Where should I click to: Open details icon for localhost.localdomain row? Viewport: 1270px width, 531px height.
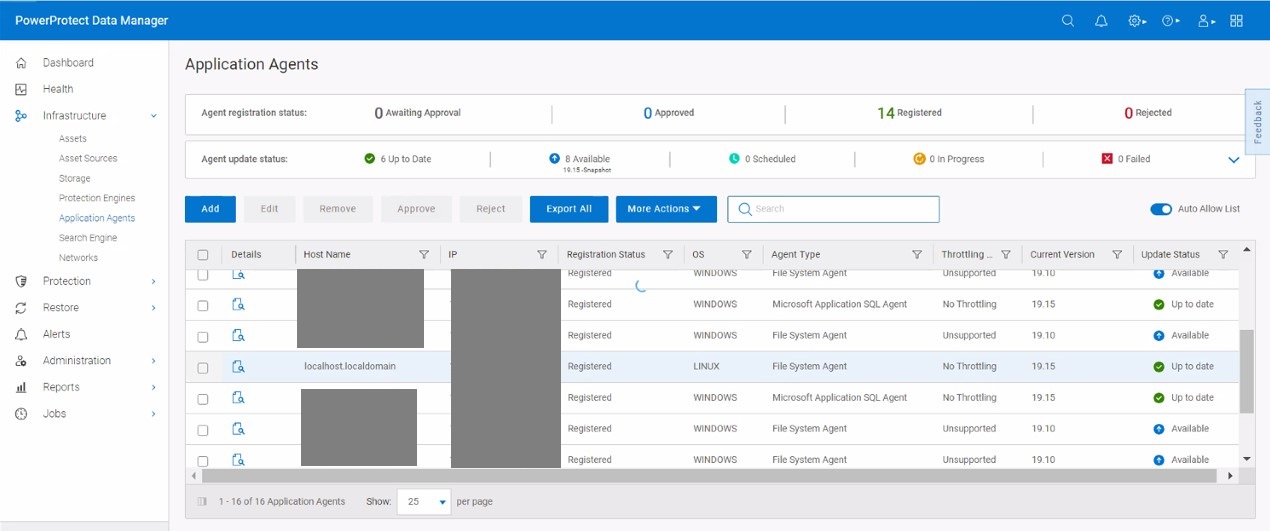tap(238, 367)
